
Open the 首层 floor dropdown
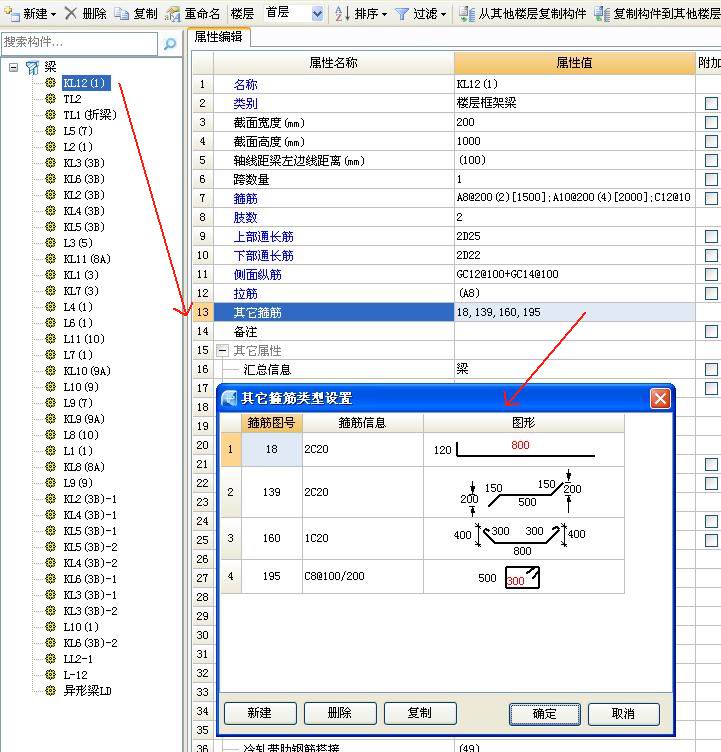(x=317, y=14)
